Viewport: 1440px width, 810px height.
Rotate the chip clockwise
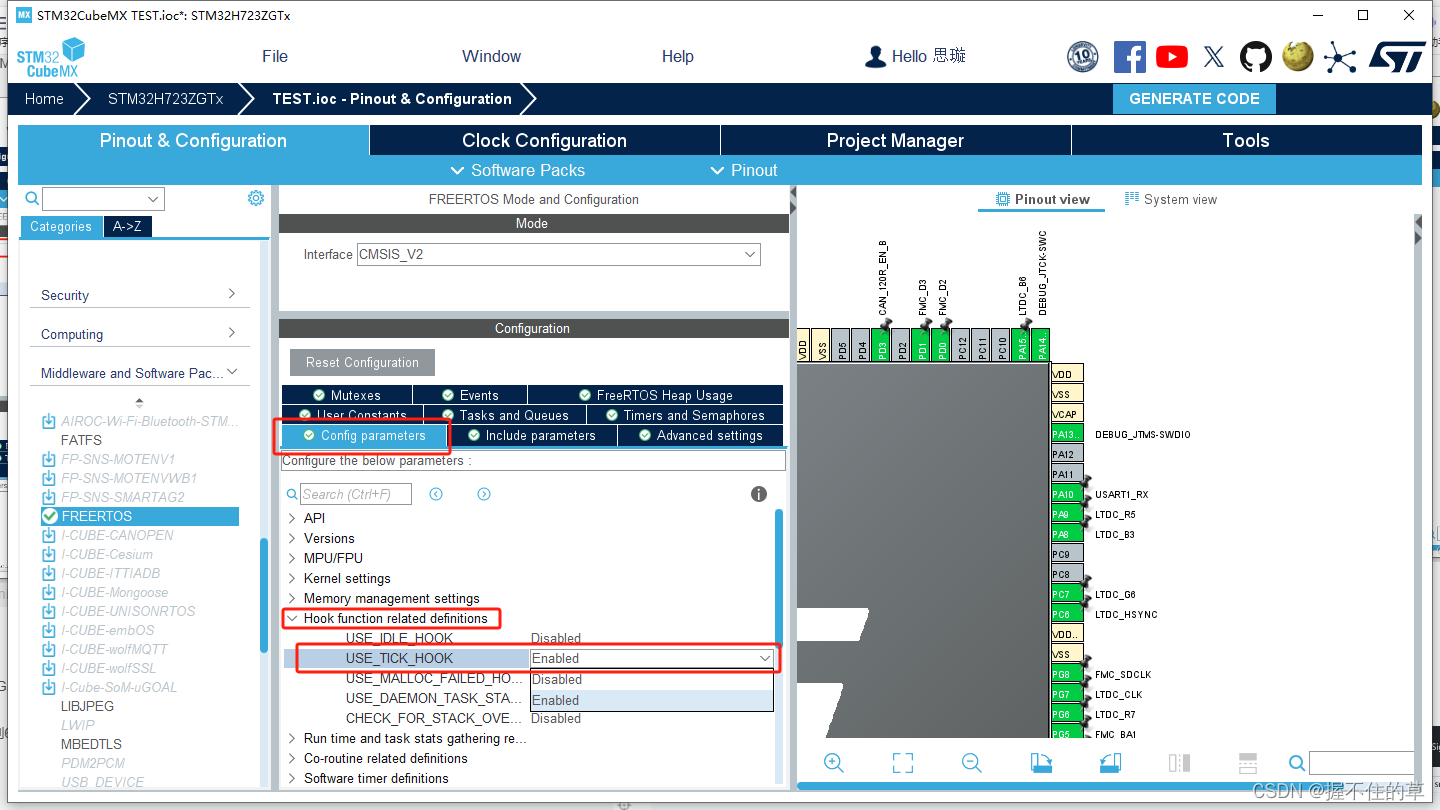(x=1040, y=763)
